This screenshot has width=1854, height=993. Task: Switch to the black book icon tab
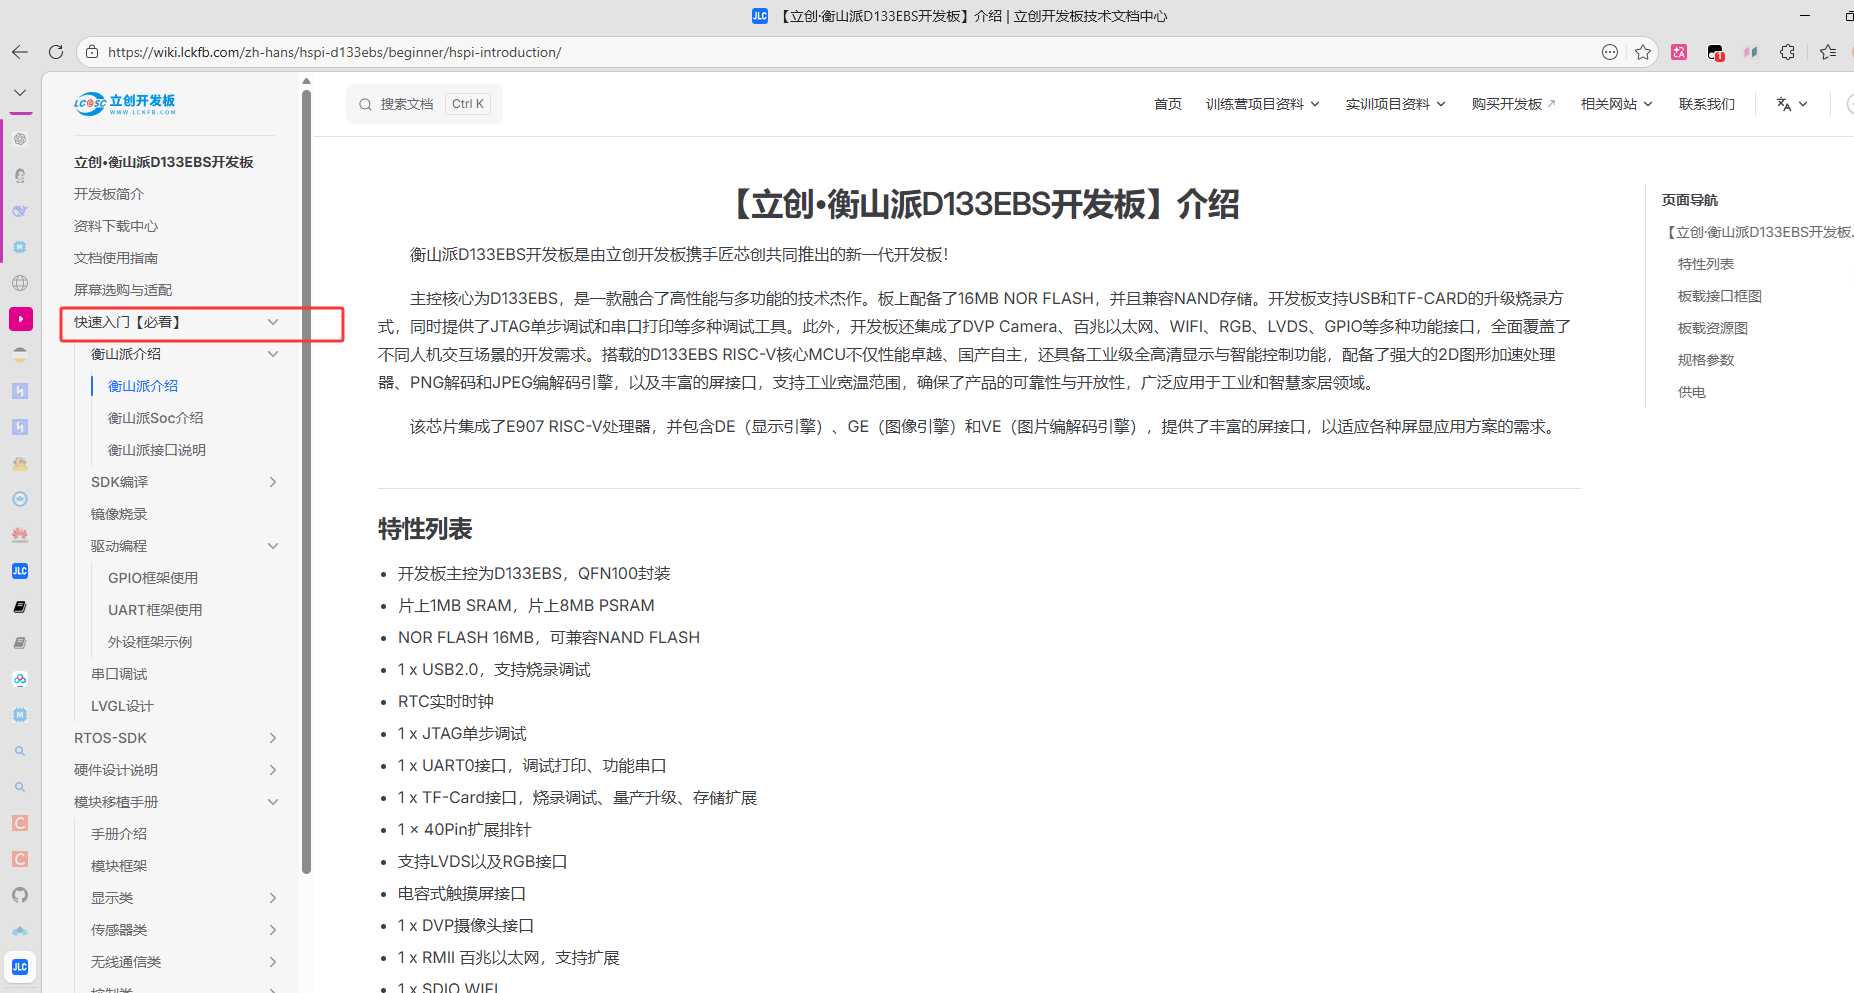point(20,607)
